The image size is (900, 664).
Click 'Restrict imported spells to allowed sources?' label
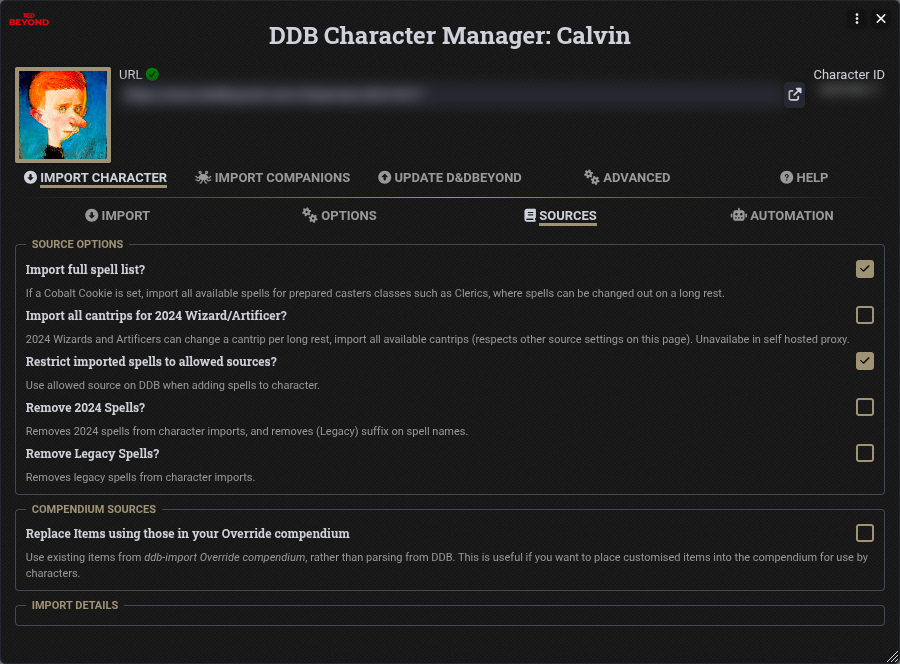click(152, 362)
